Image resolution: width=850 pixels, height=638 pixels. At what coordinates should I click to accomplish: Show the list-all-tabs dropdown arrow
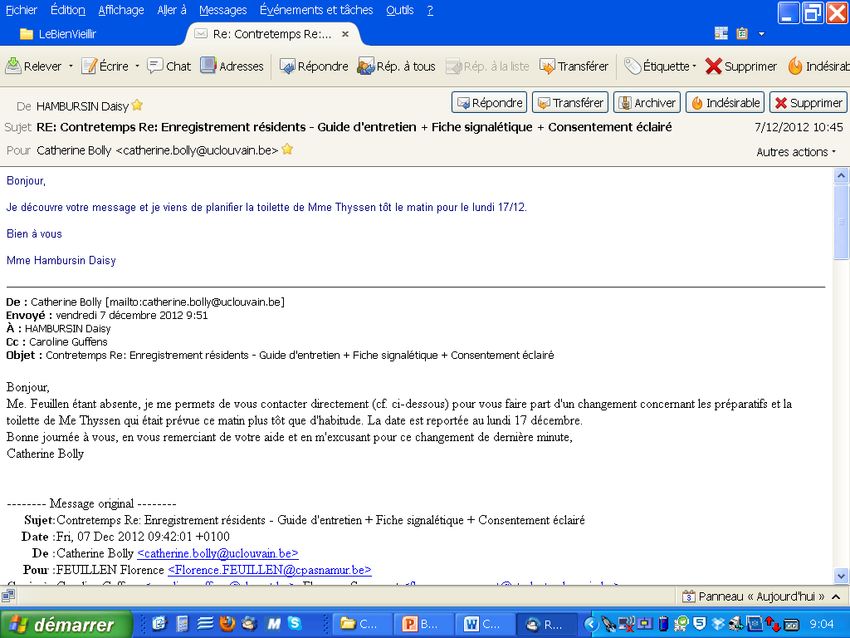pos(761,34)
